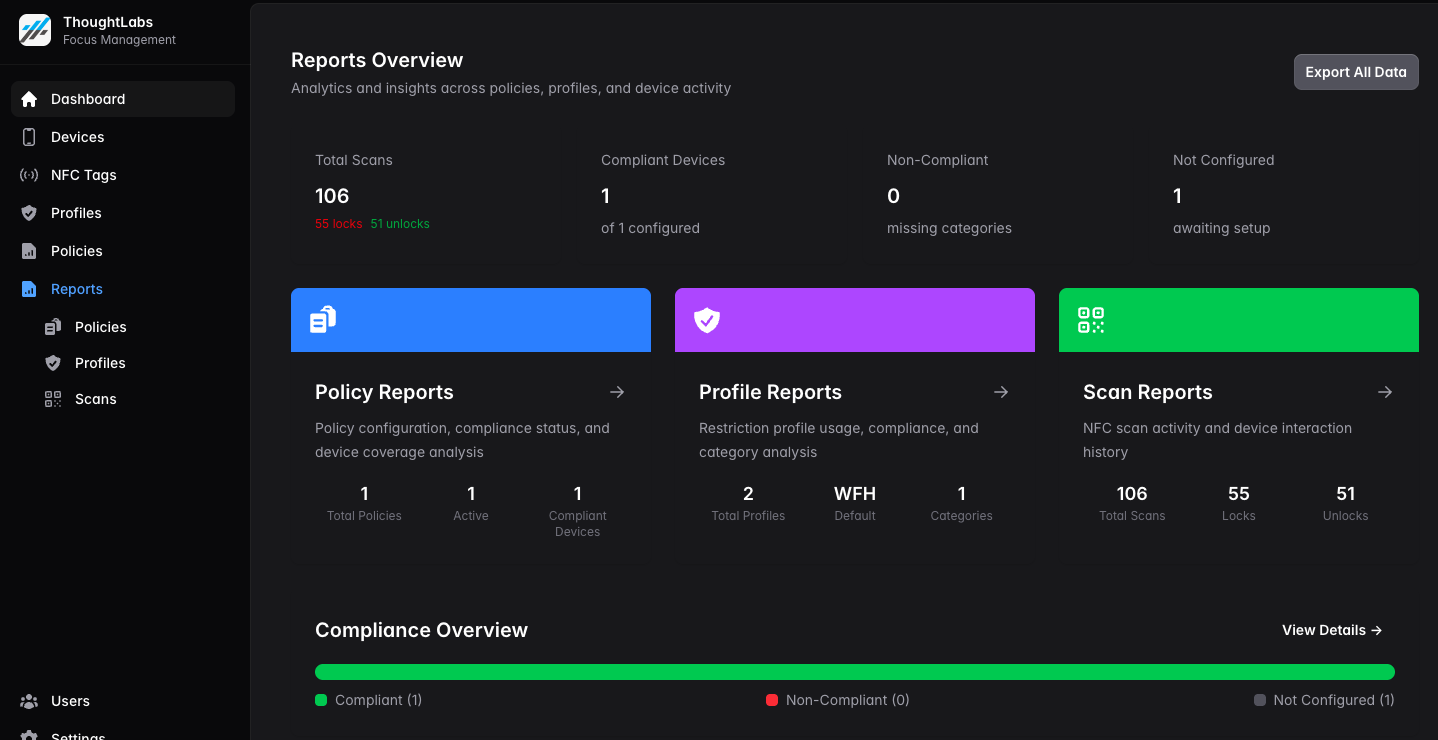Click the blue document icon on Policy Reports card
The image size is (1438, 740).
pyautogui.click(x=321, y=319)
